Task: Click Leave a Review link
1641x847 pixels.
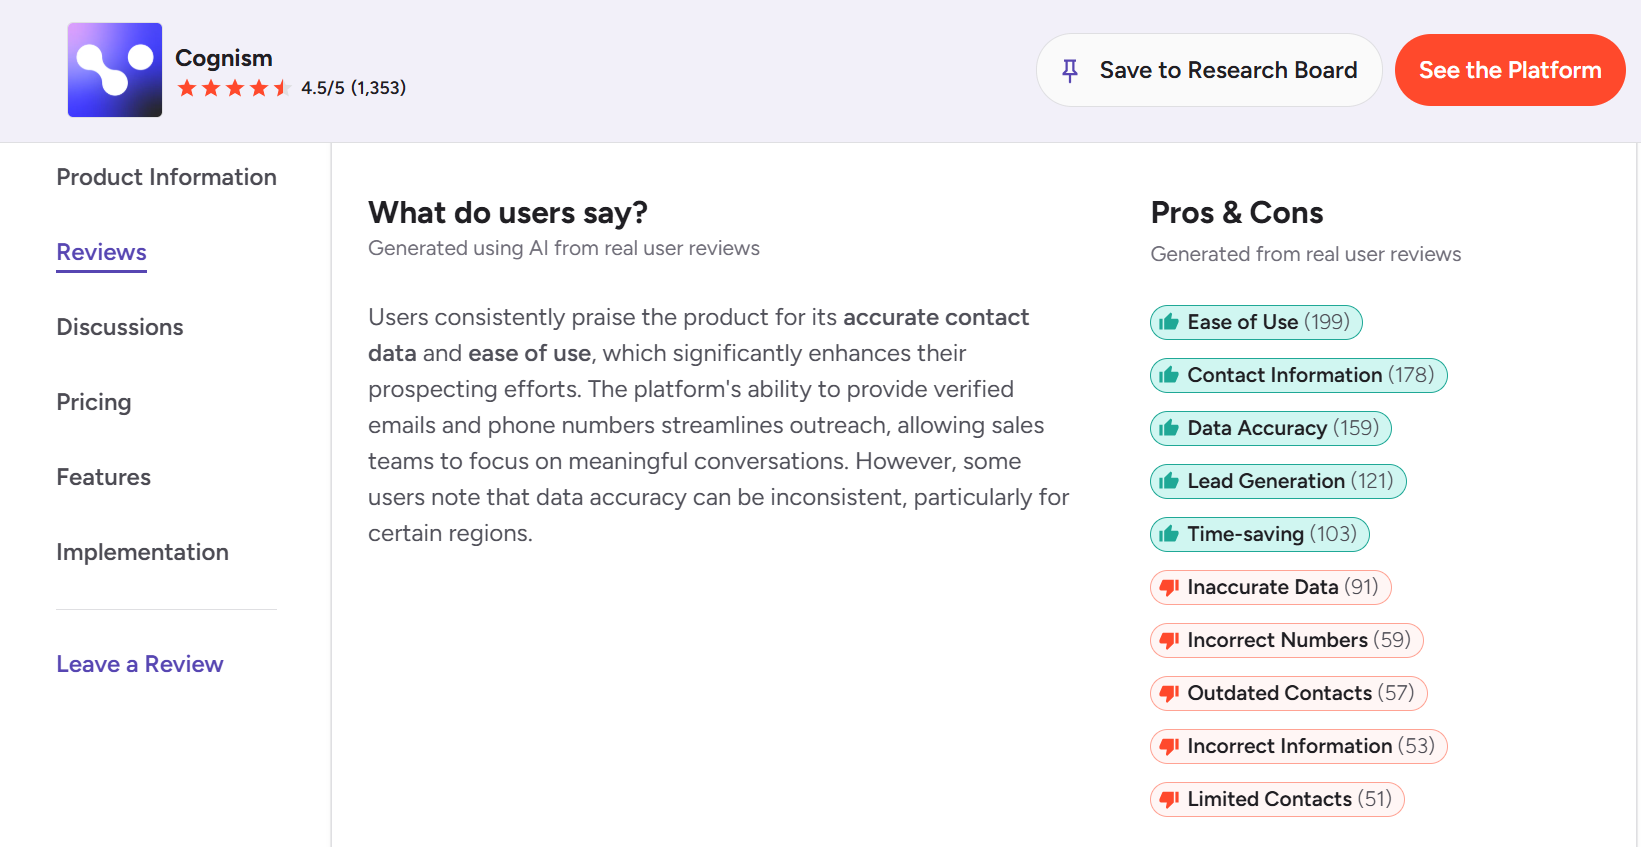Action: coord(140,664)
